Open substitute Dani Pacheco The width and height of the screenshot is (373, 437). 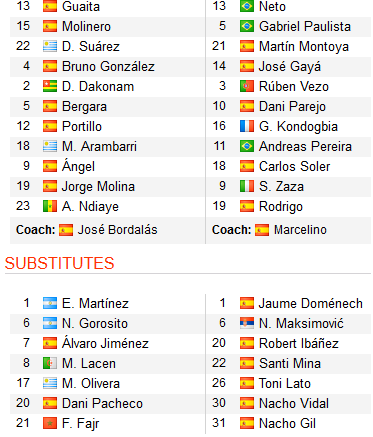tap(102, 403)
